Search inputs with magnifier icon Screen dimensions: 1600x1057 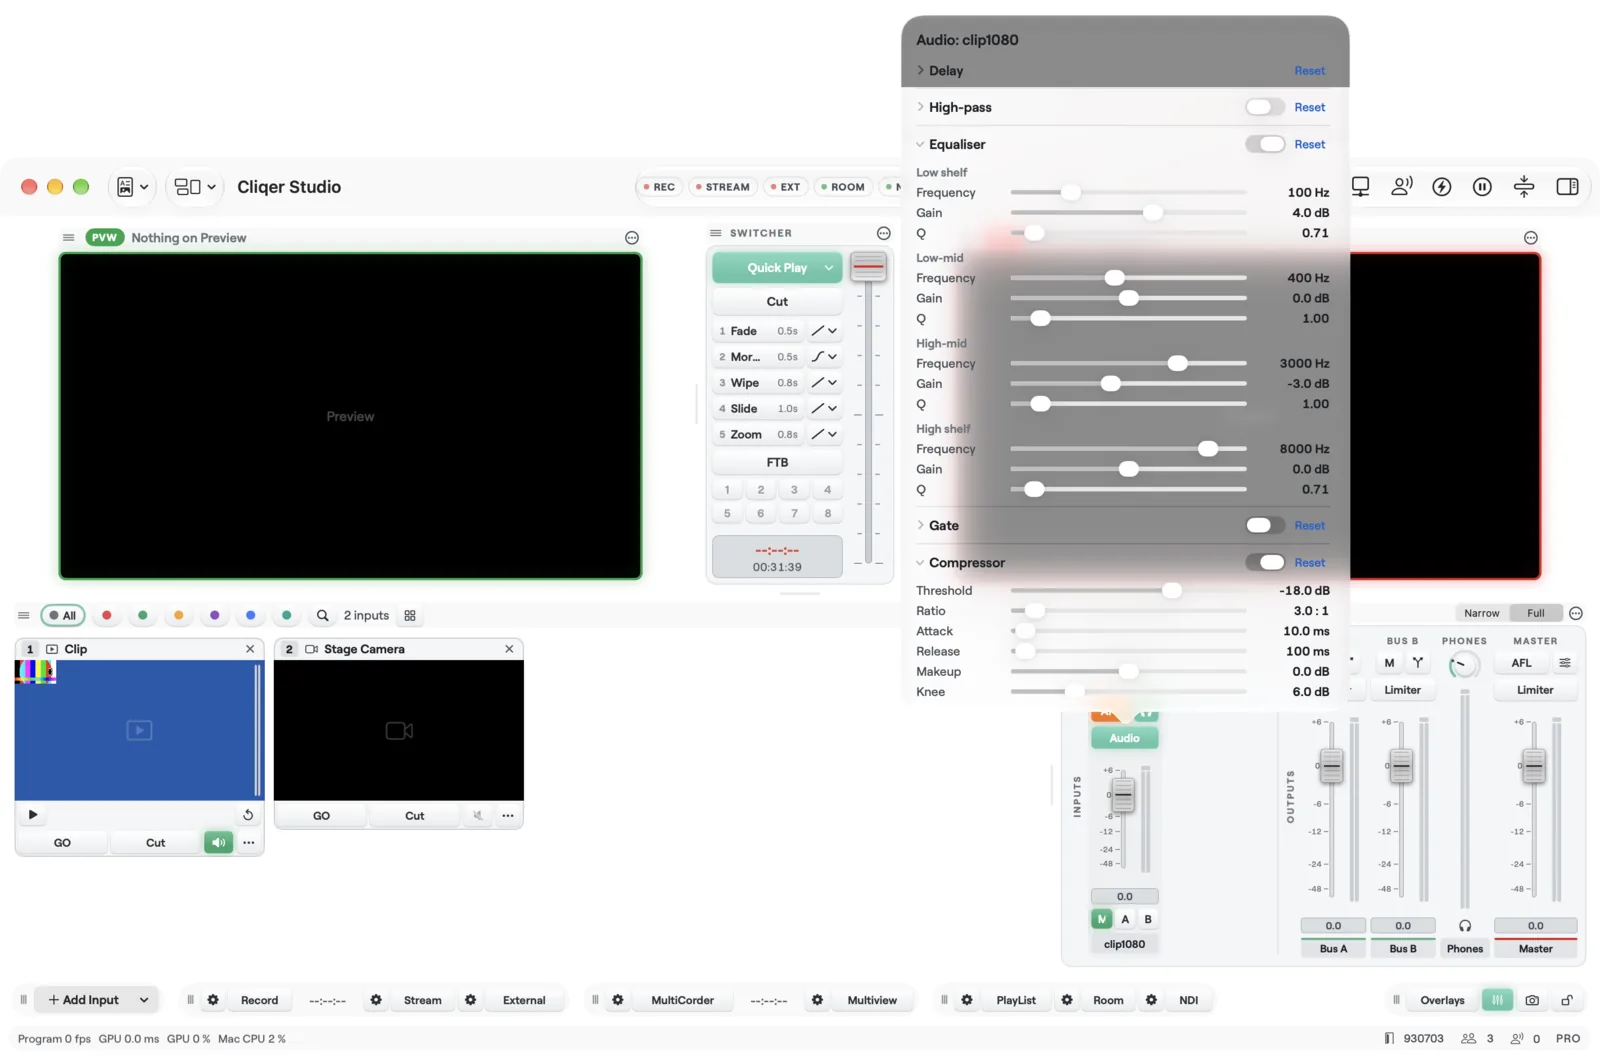(x=323, y=615)
